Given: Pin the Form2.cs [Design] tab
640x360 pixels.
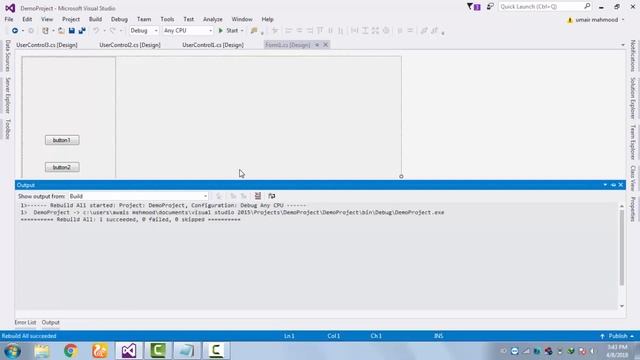Looking at the screenshot, I should point(317,45).
